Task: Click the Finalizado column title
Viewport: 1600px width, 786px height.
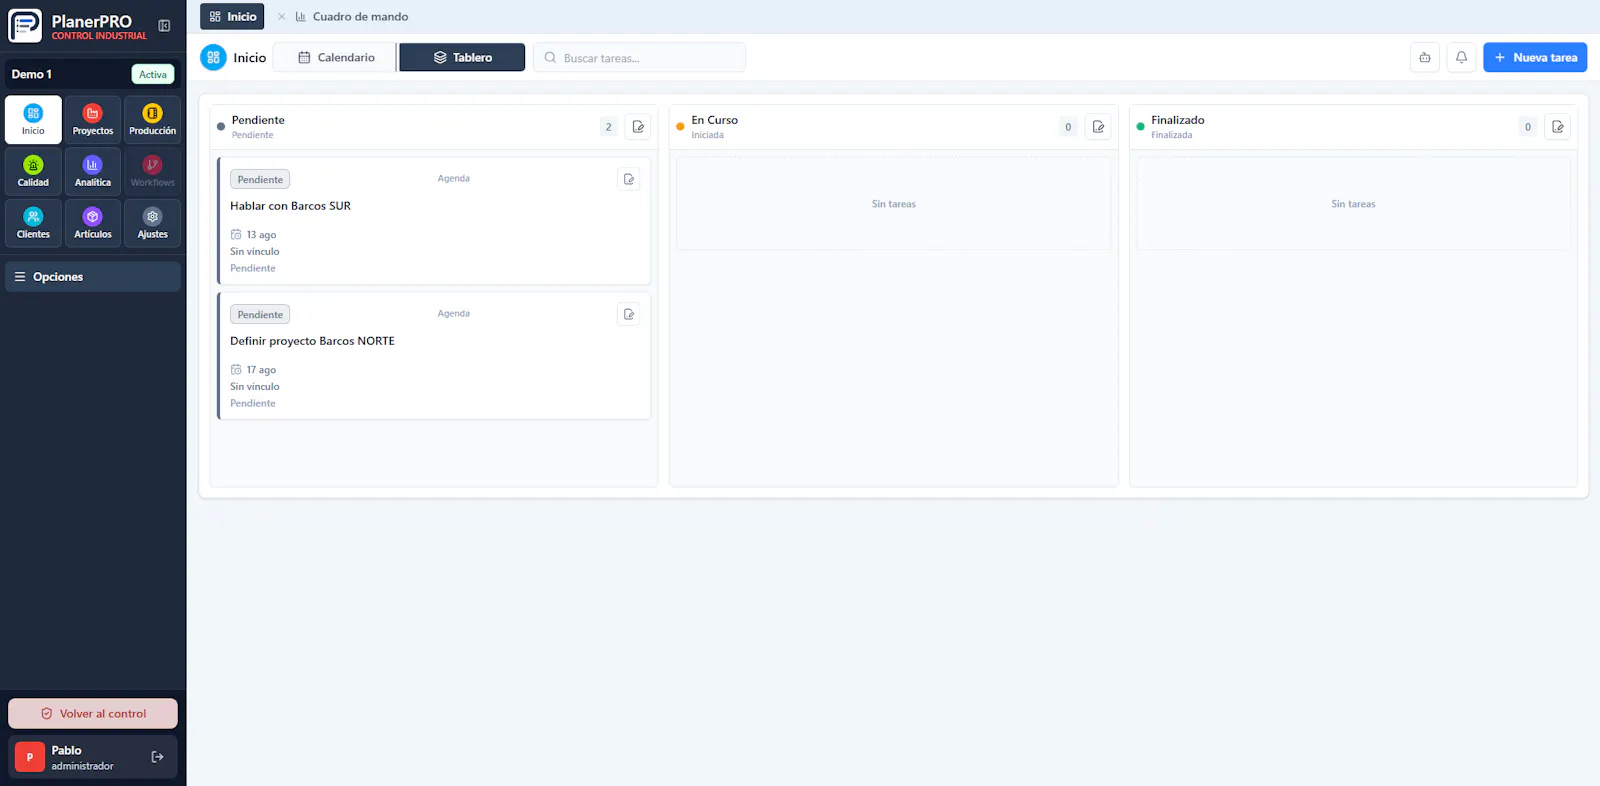Action: pyautogui.click(x=1178, y=120)
